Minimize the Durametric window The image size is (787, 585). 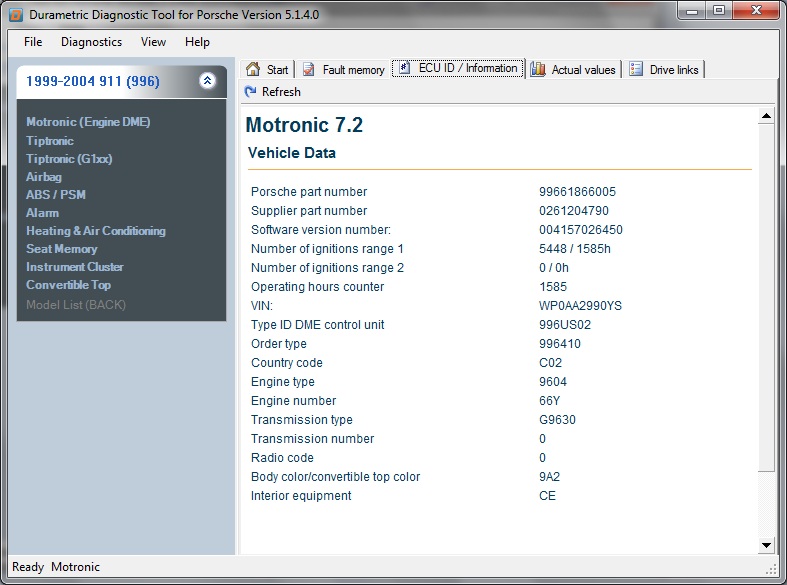[693, 11]
